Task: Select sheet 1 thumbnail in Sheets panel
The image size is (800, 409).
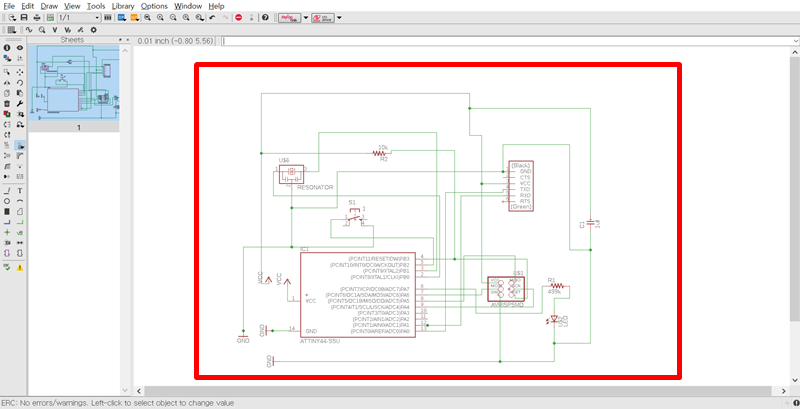Action: [74, 83]
